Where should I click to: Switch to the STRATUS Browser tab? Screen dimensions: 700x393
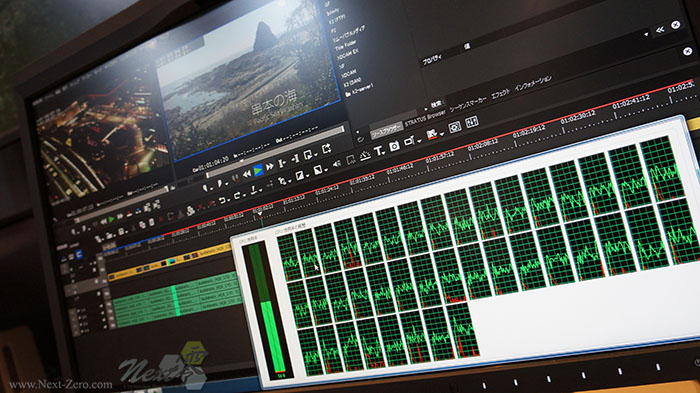425,118
